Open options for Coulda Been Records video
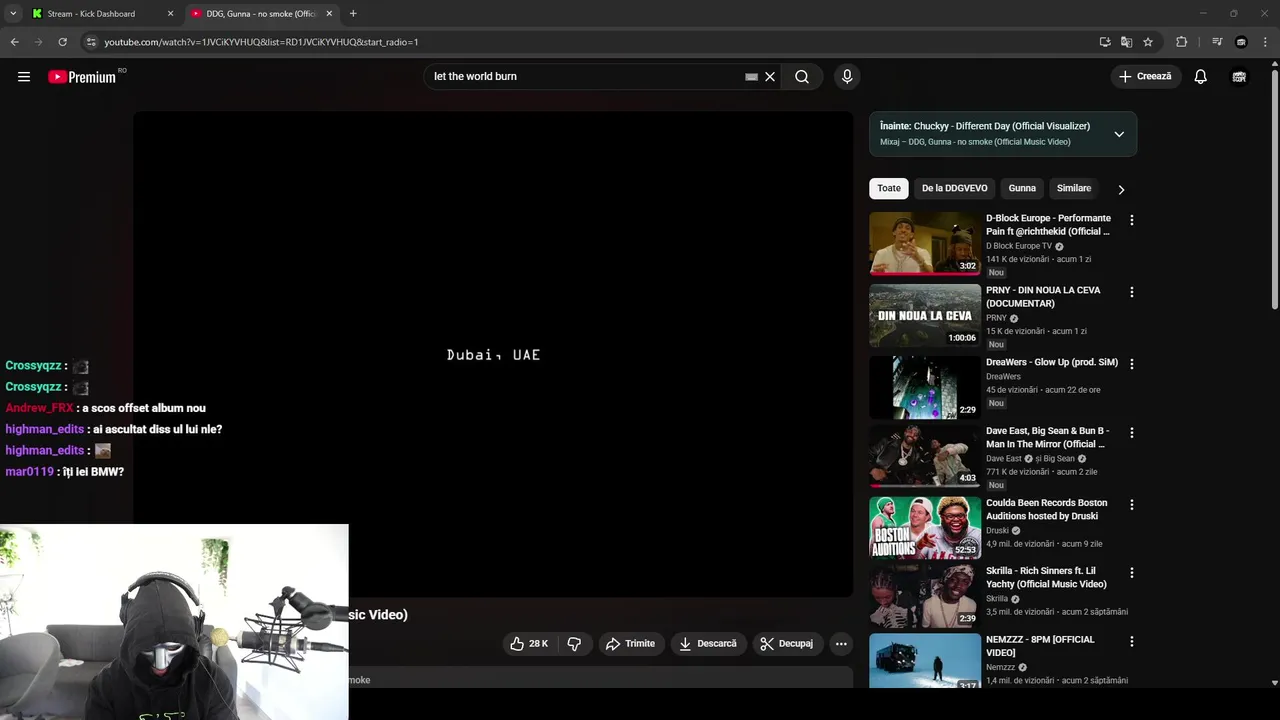 1132,505
